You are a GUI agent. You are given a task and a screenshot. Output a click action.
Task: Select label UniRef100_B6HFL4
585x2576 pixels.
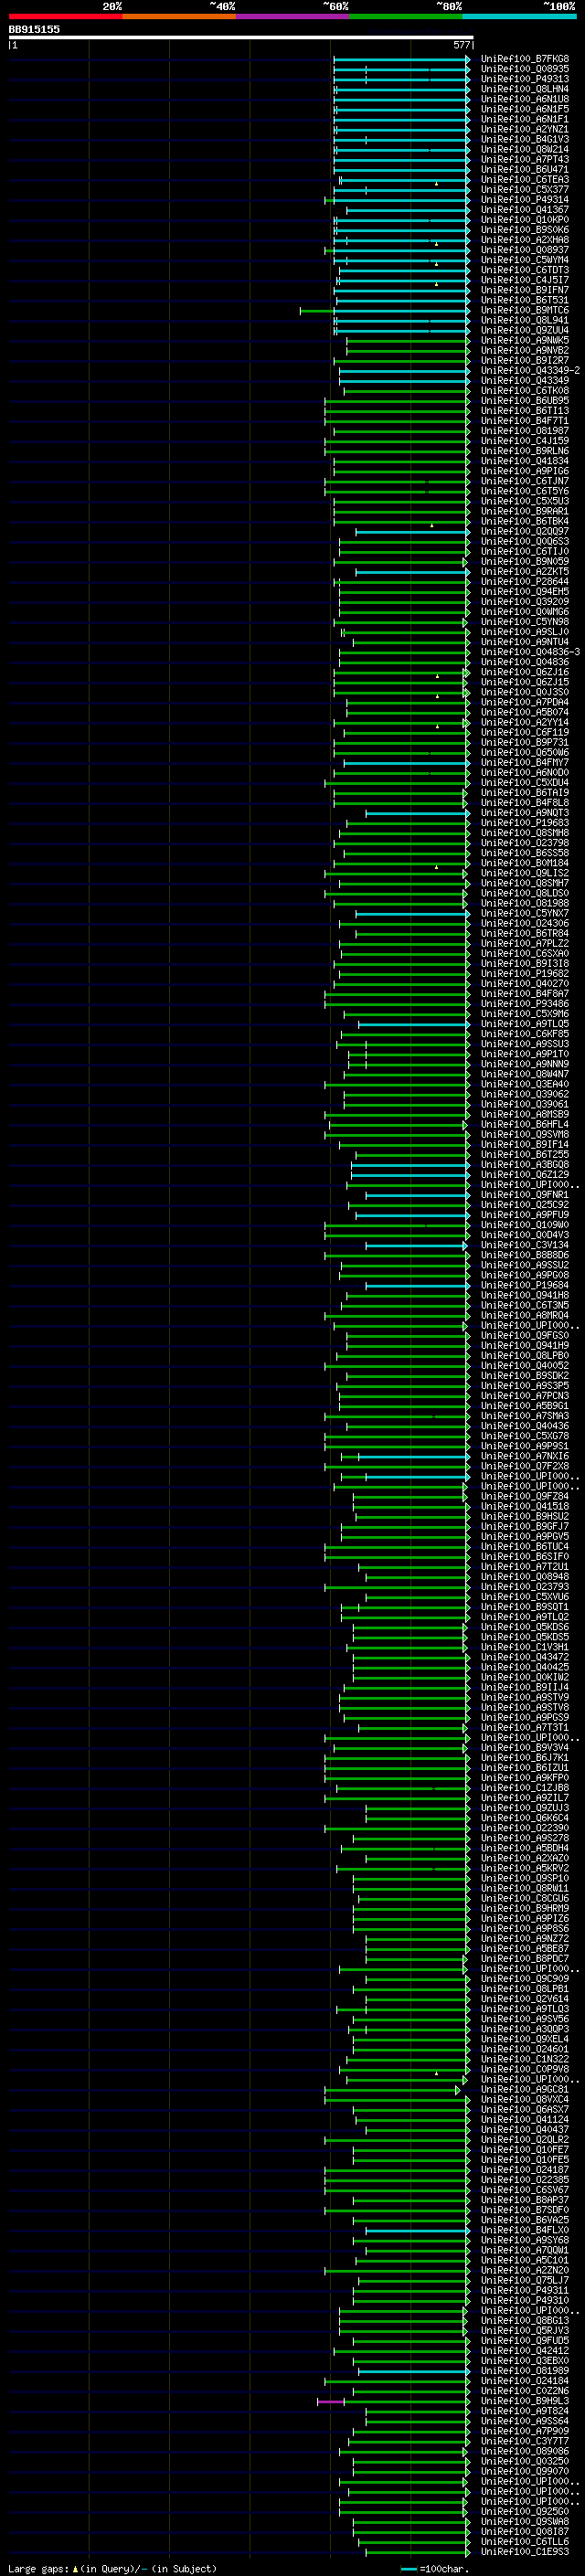click(525, 1124)
